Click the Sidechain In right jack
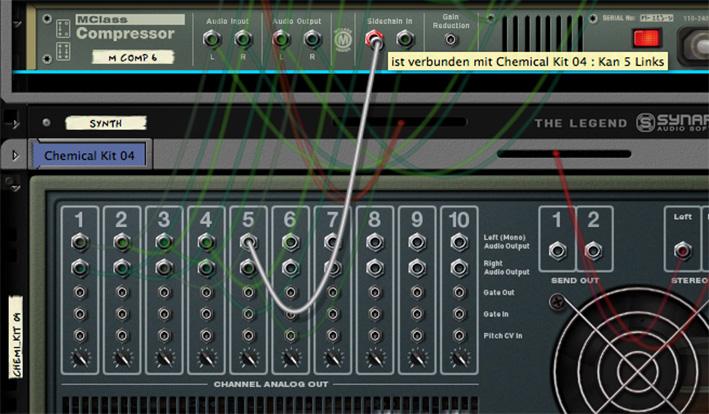 405,39
